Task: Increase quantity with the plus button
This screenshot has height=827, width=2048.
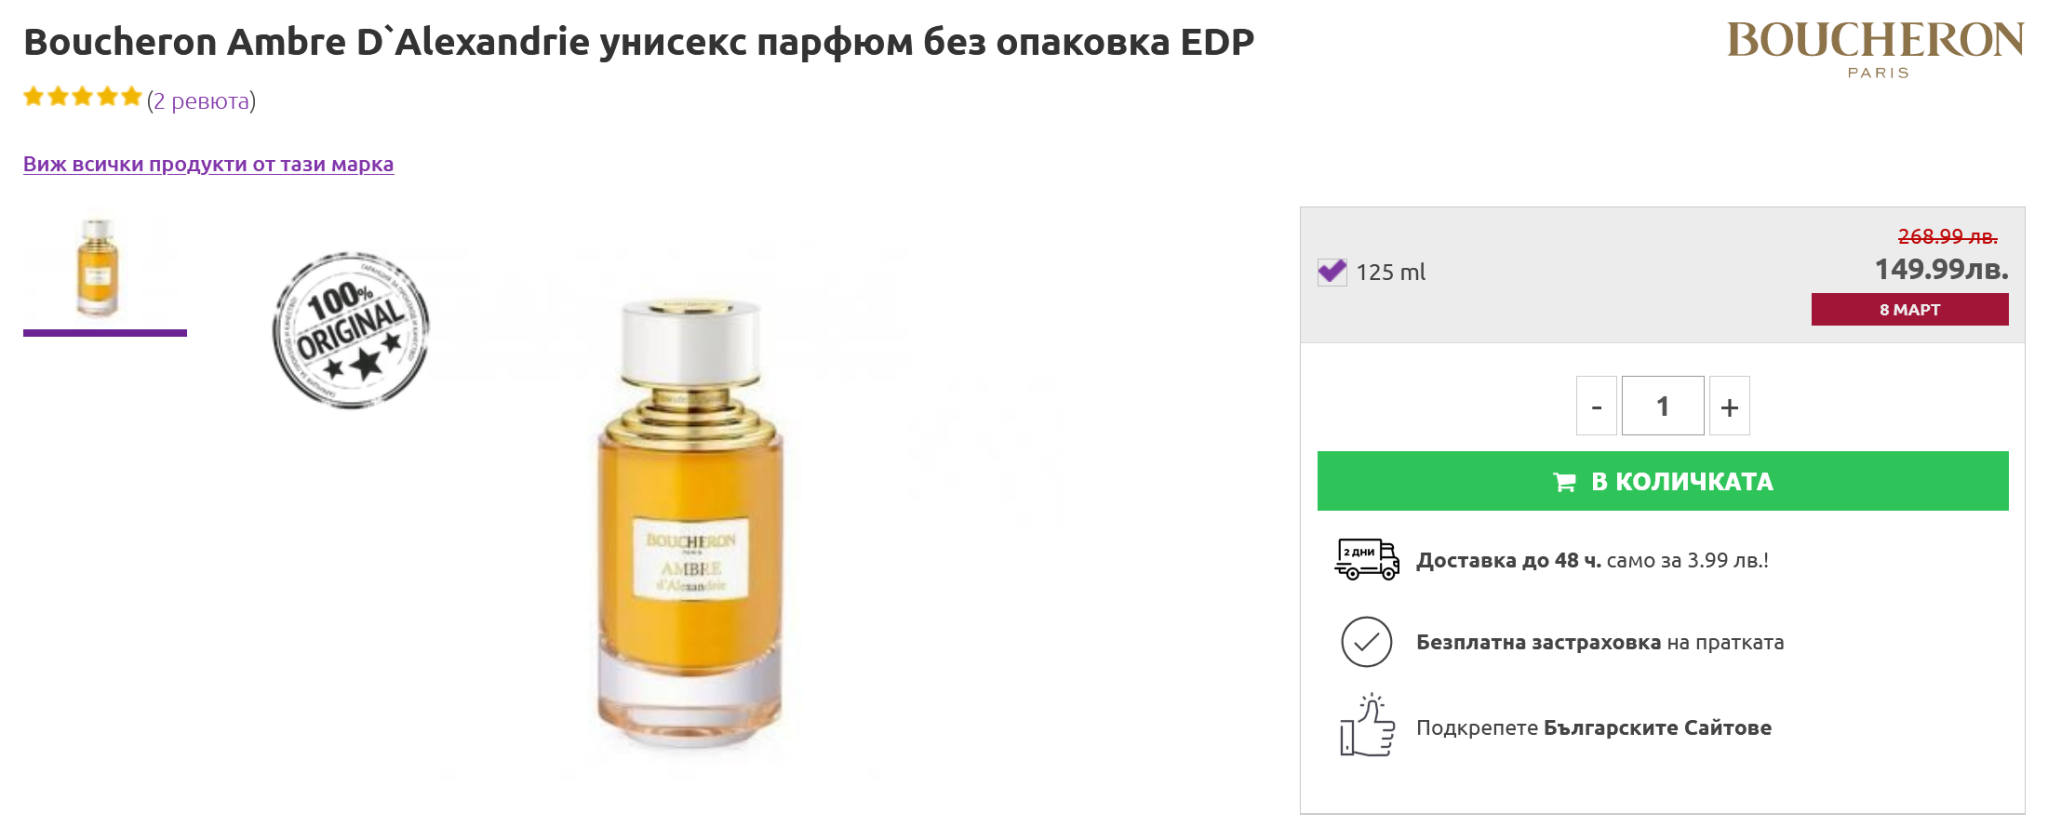Action: [x=1729, y=406]
